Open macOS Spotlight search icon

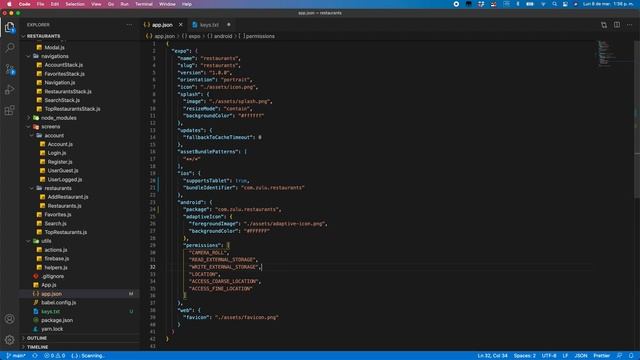(x=554, y=4)
